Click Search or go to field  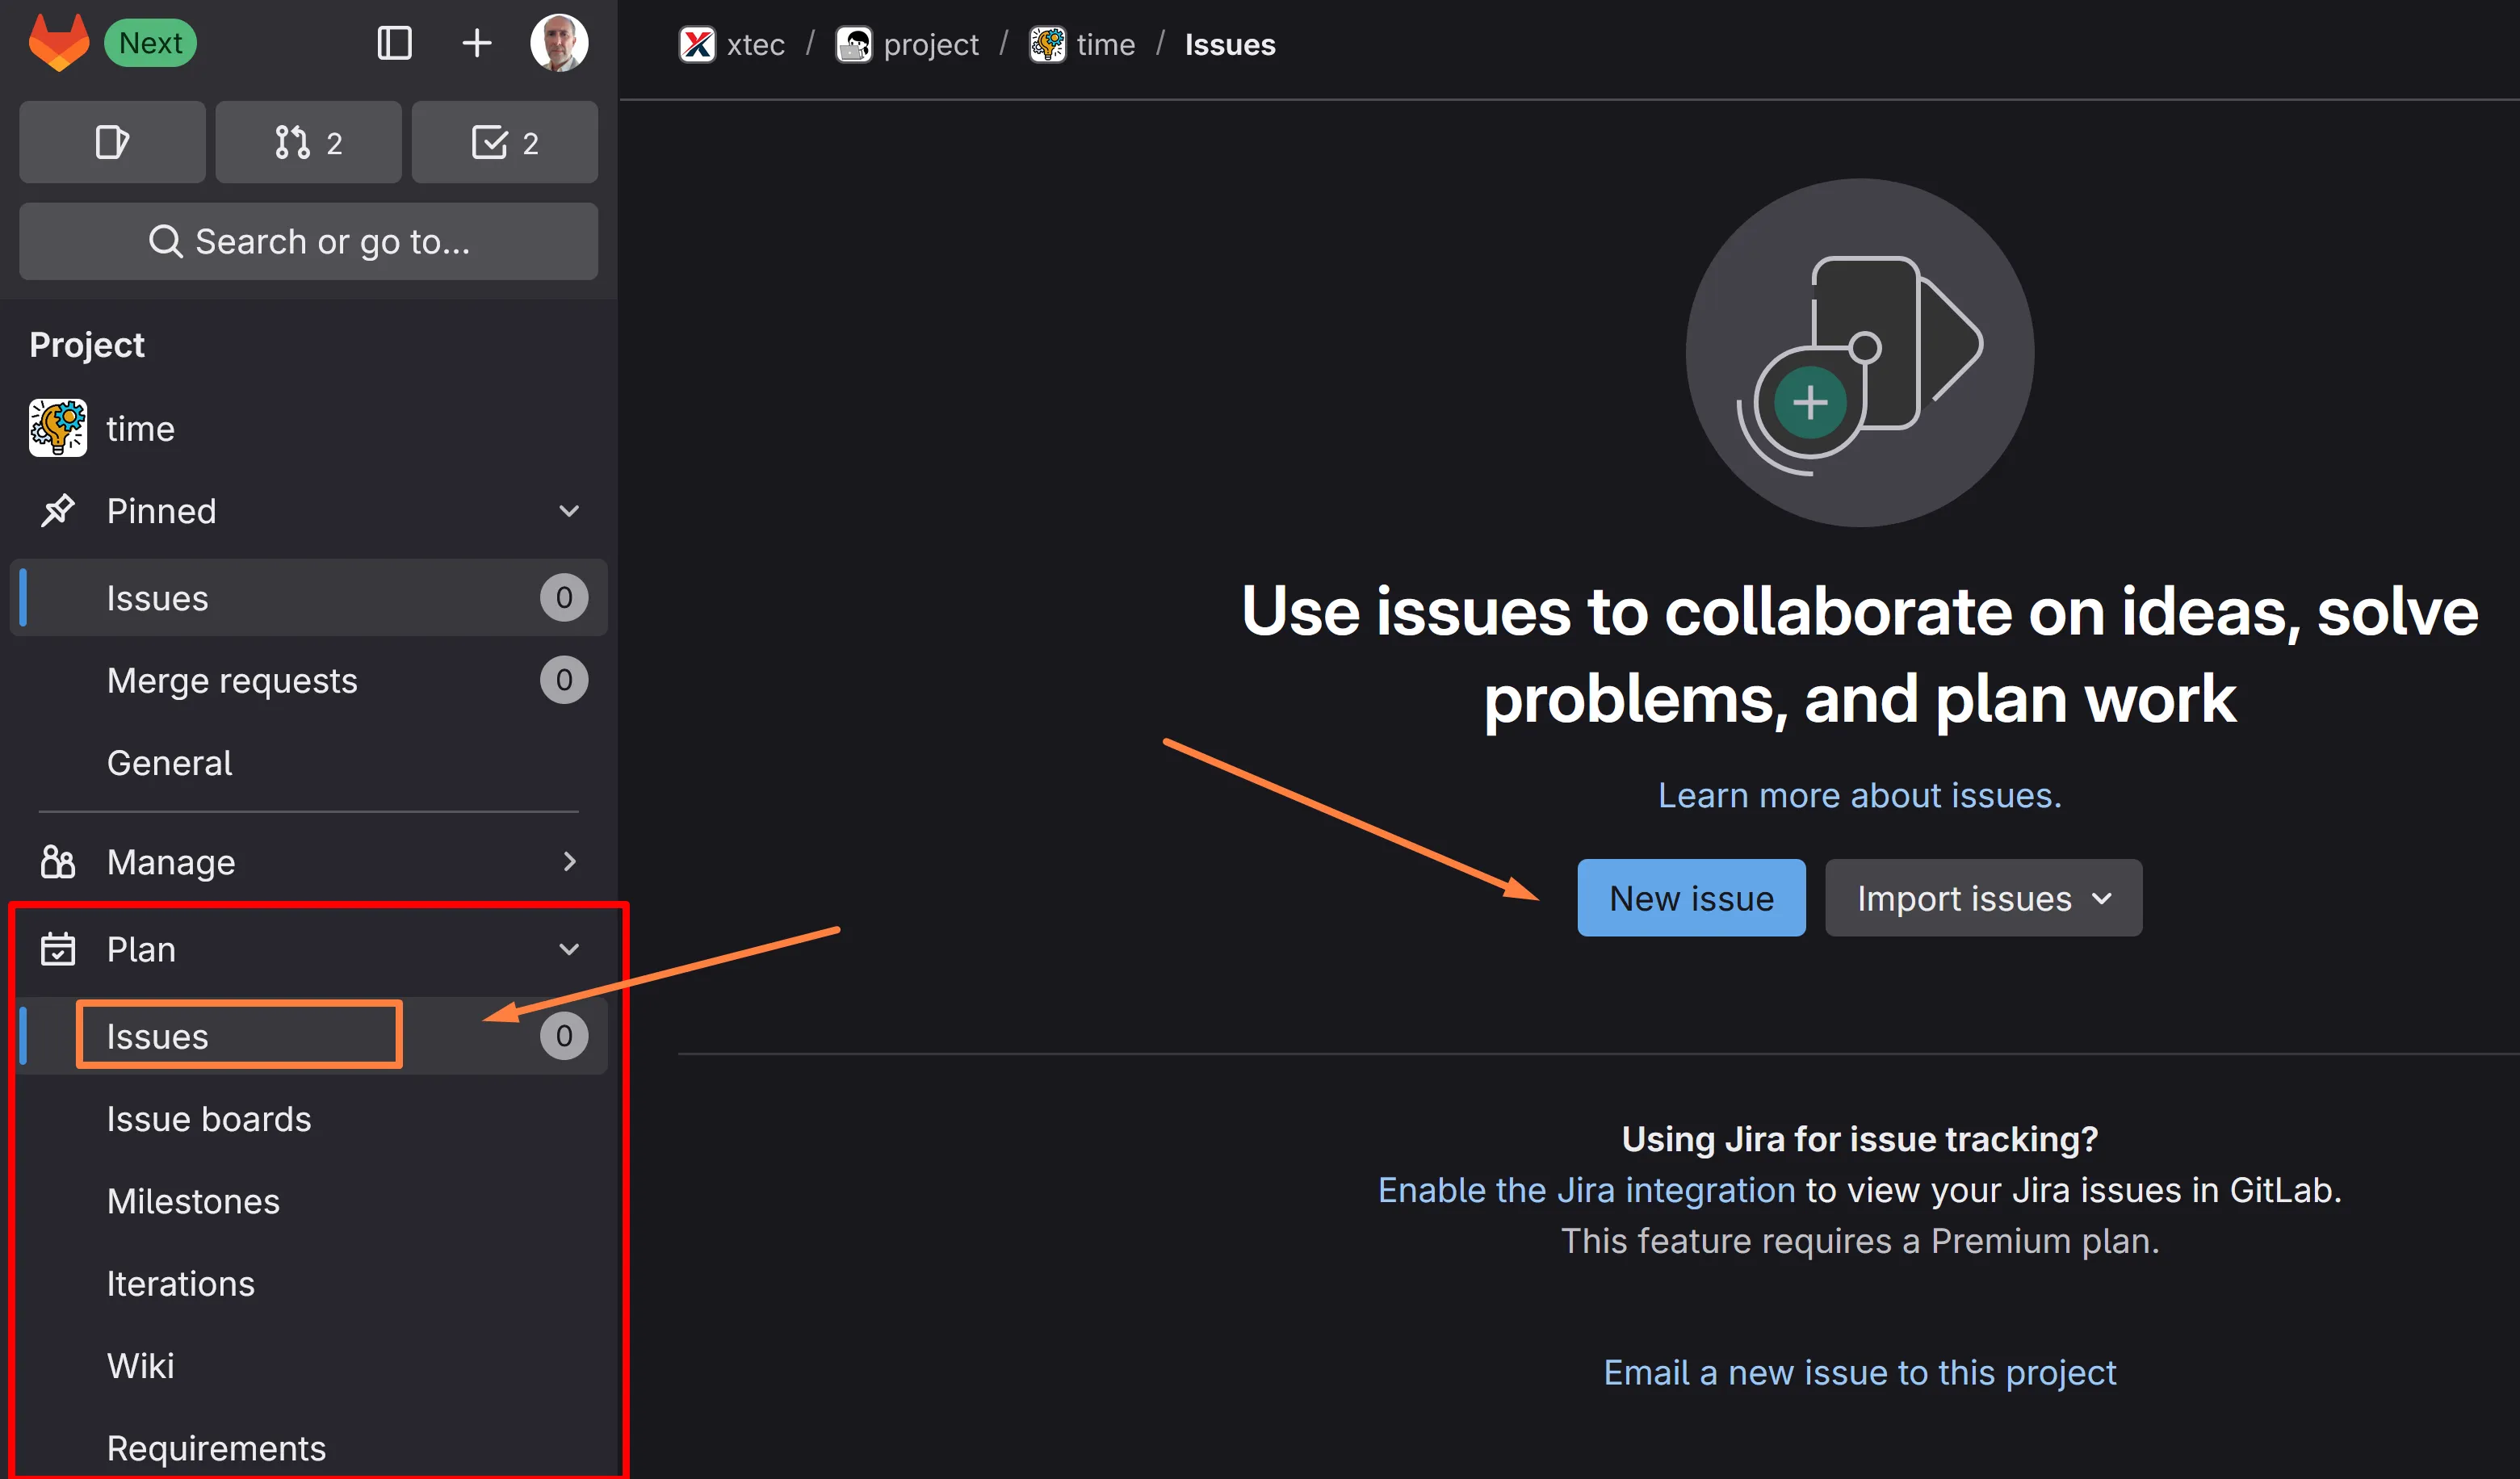308,241
